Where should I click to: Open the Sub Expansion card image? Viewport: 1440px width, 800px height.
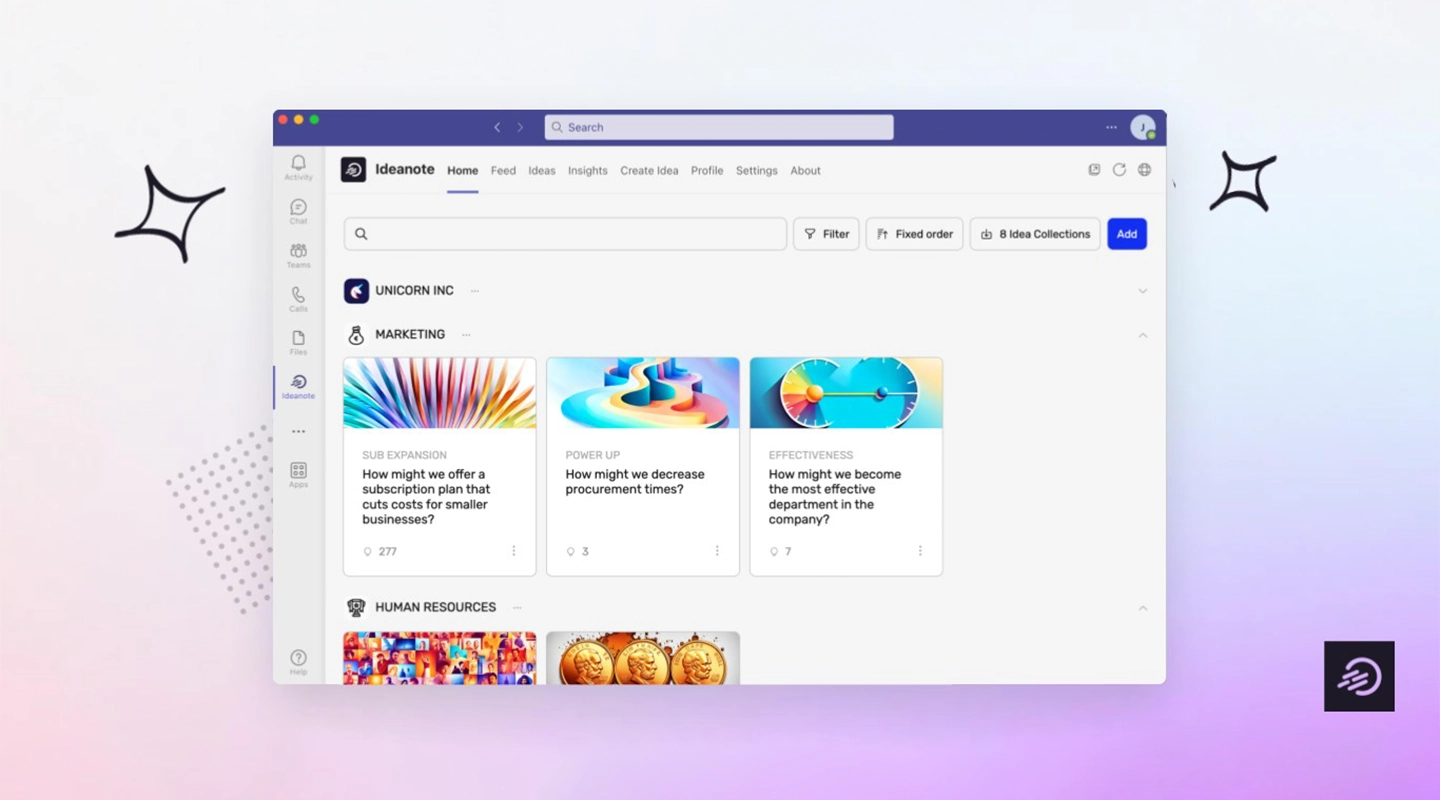point(440,393)
